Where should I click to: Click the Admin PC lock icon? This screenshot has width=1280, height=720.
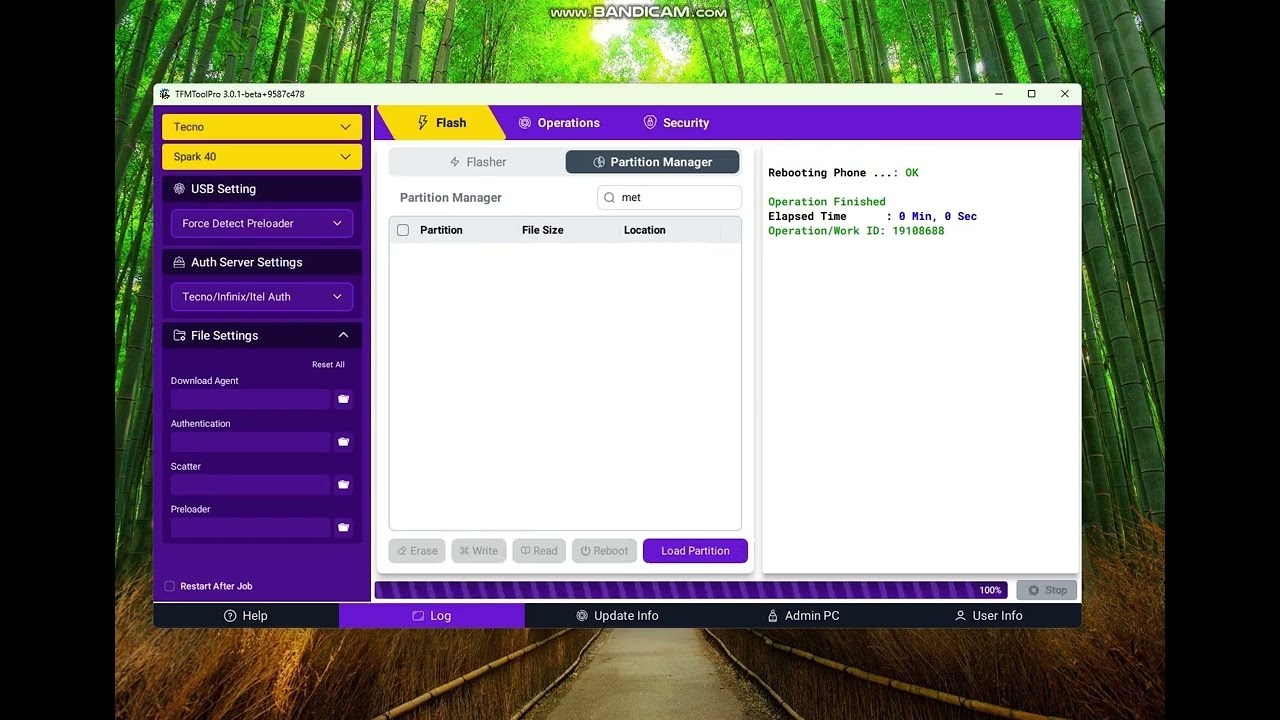tap(772, 616)
